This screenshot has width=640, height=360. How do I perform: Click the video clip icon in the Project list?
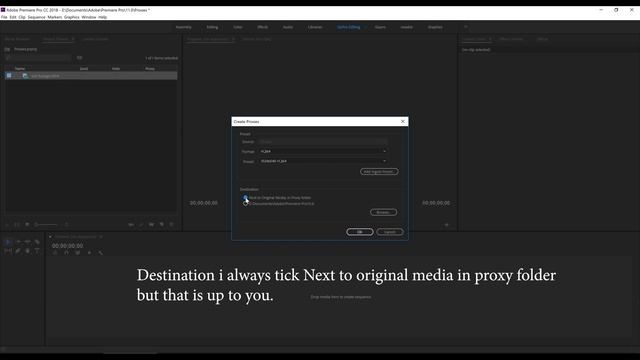pyautogui.click(x=25, y=76)
